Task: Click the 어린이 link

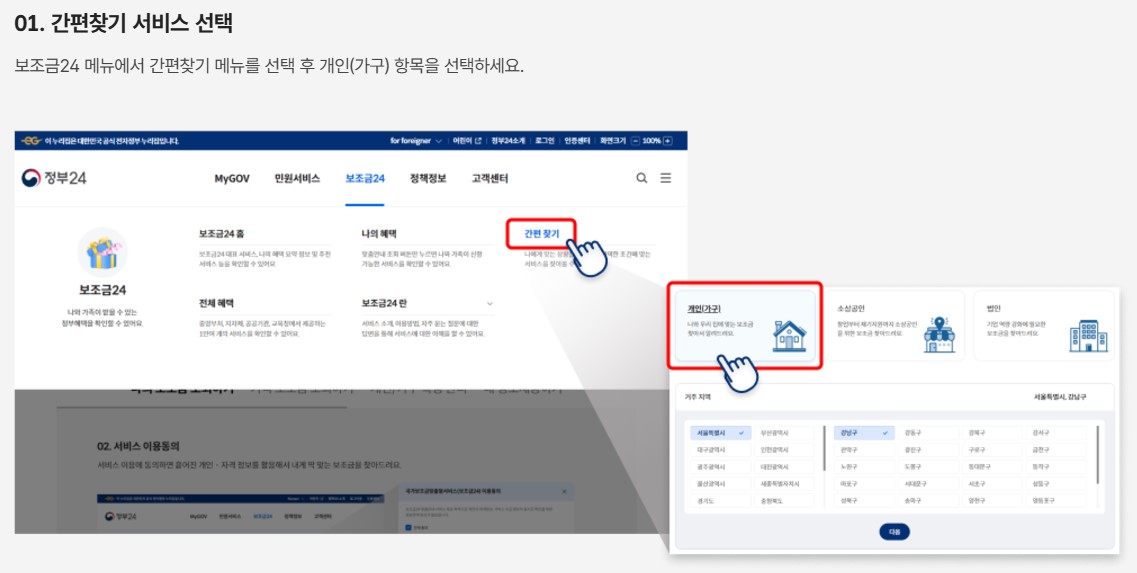Action: point(462,141)
